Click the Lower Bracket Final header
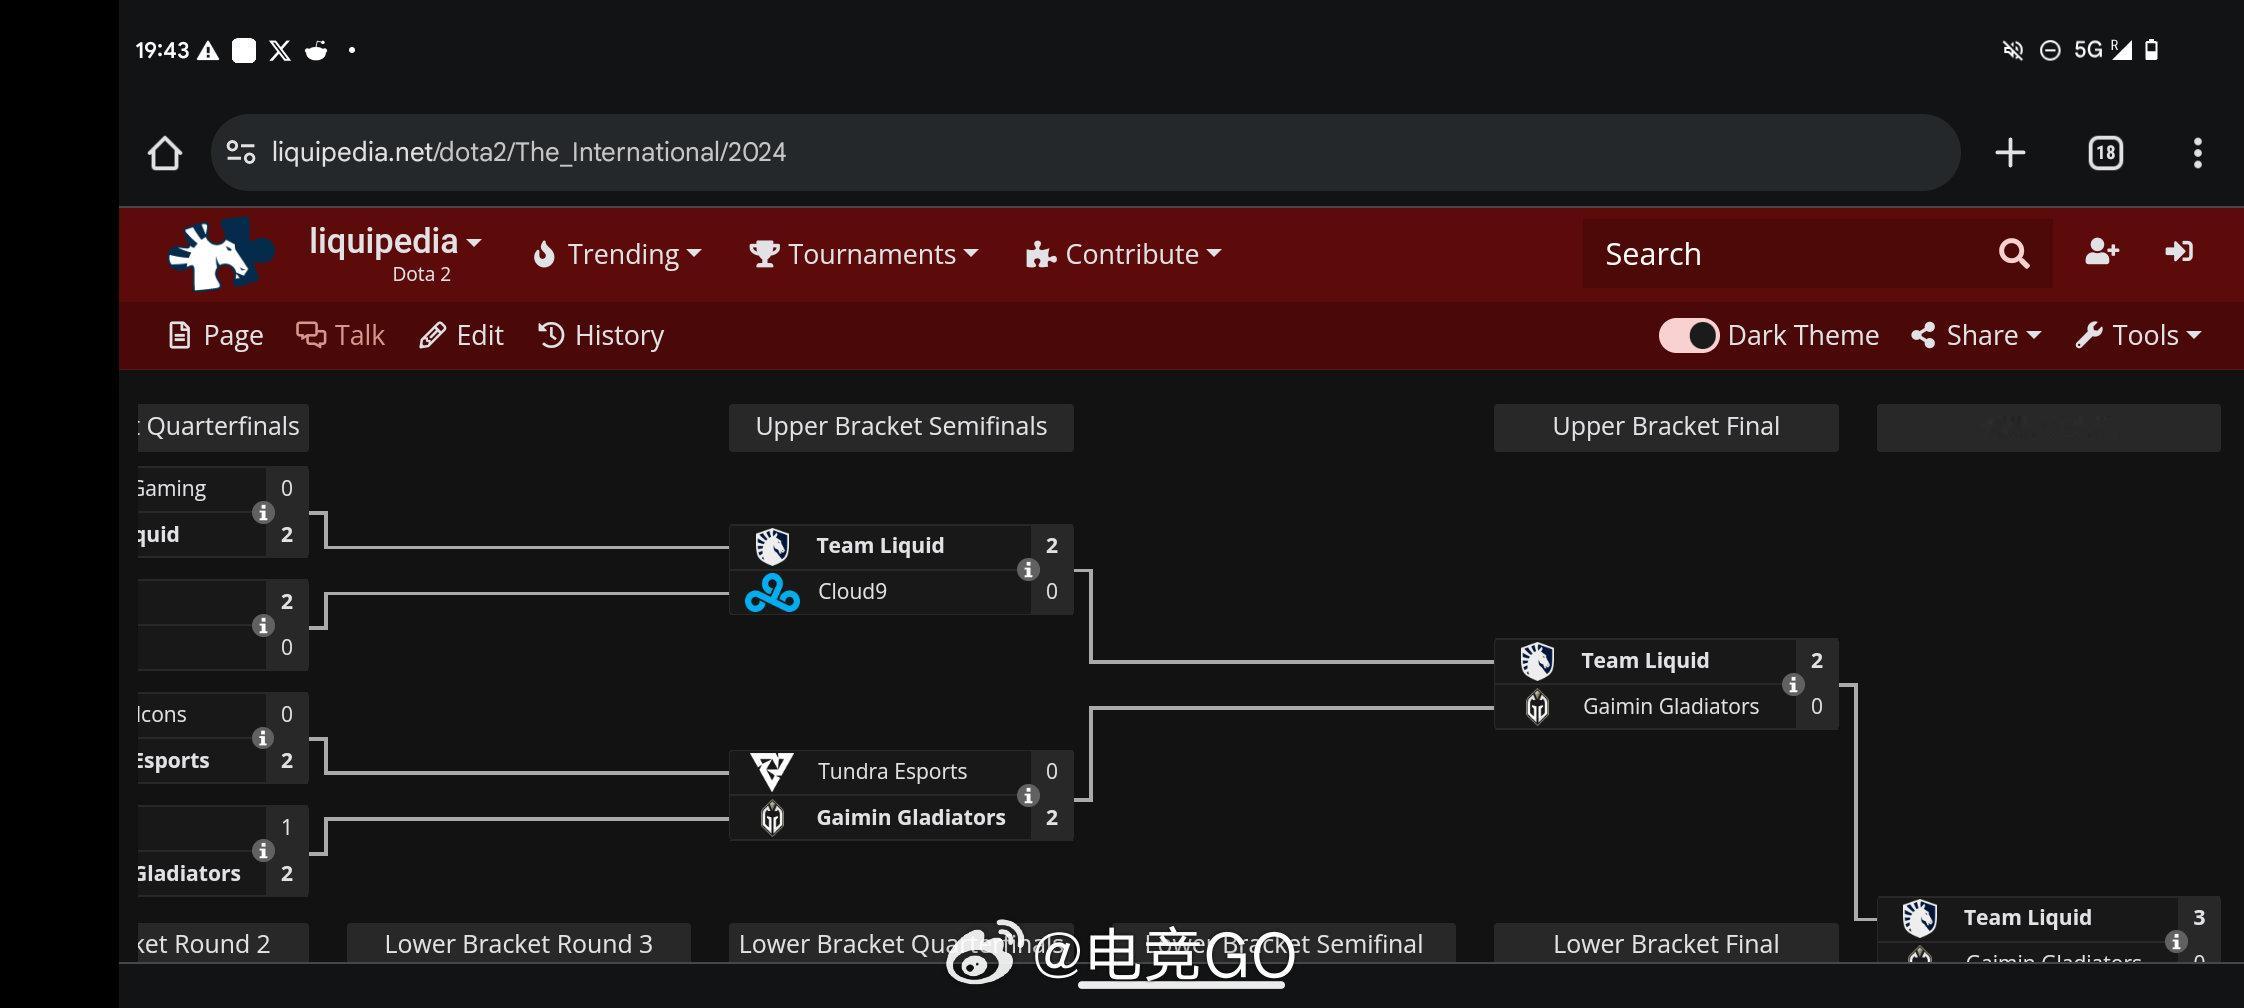2244x1008 pixels. pos(1666,943)
